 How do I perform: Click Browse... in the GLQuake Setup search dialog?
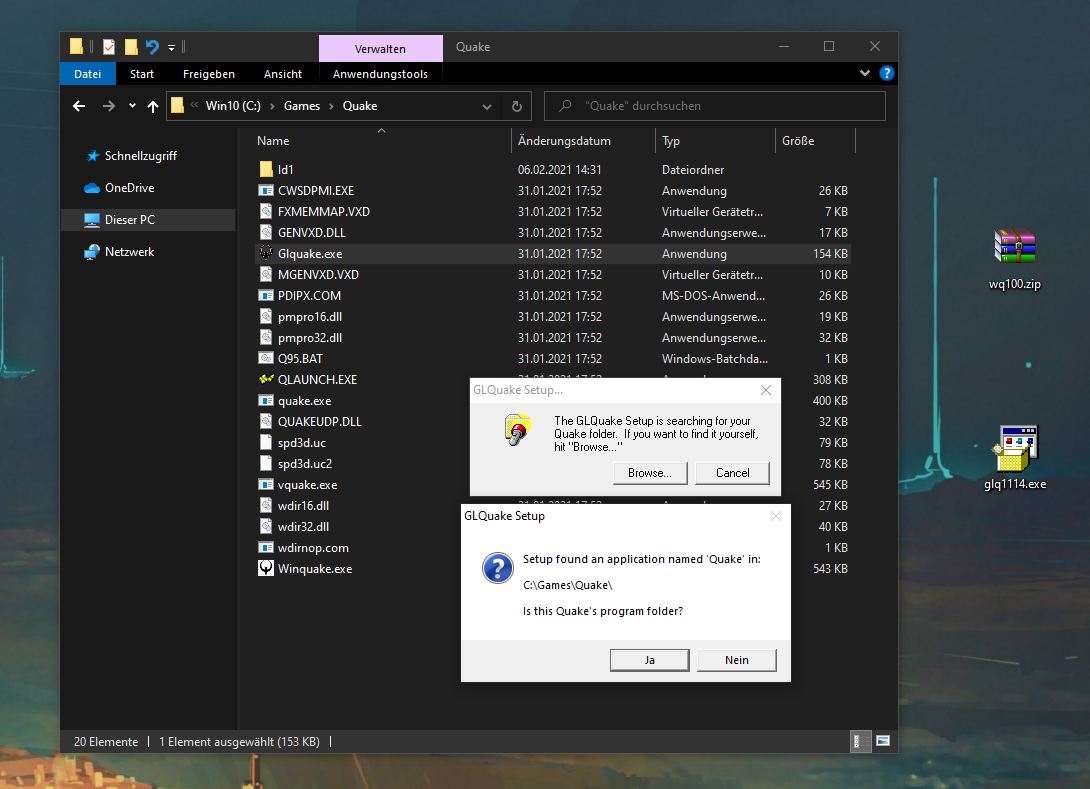tap(650, 473)
